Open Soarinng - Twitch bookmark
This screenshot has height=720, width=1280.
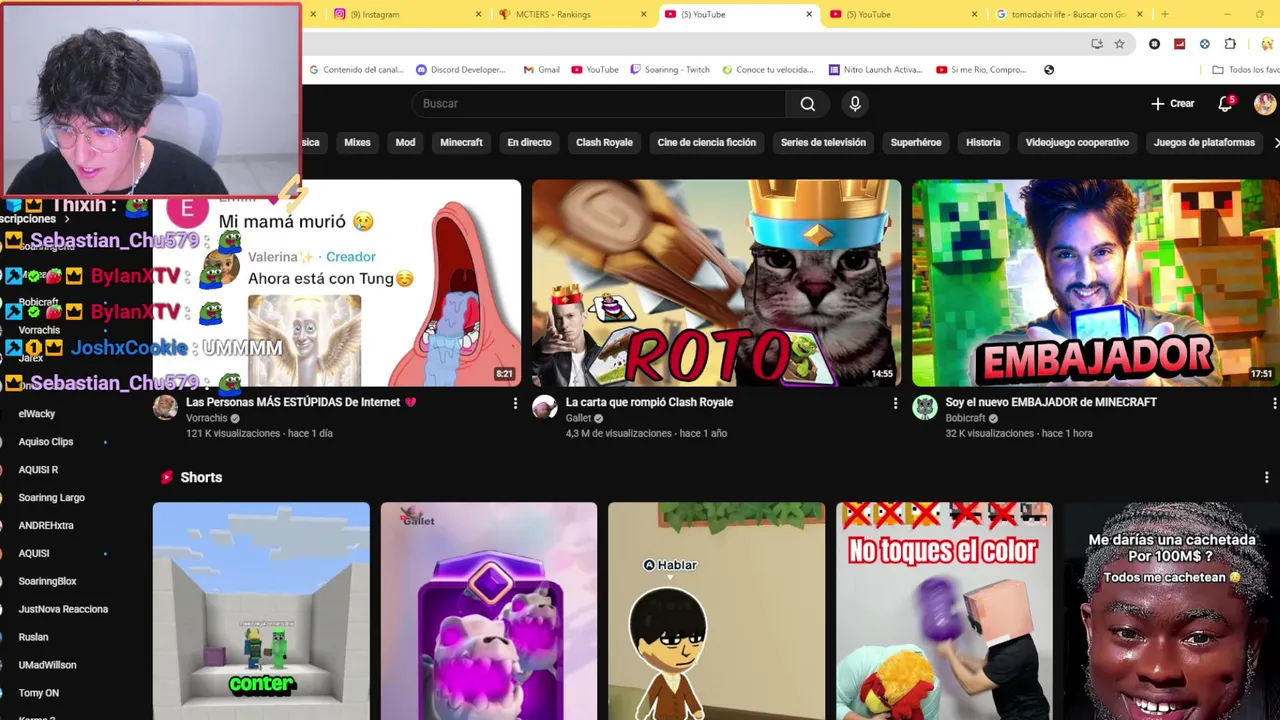(x=670, y=70)
